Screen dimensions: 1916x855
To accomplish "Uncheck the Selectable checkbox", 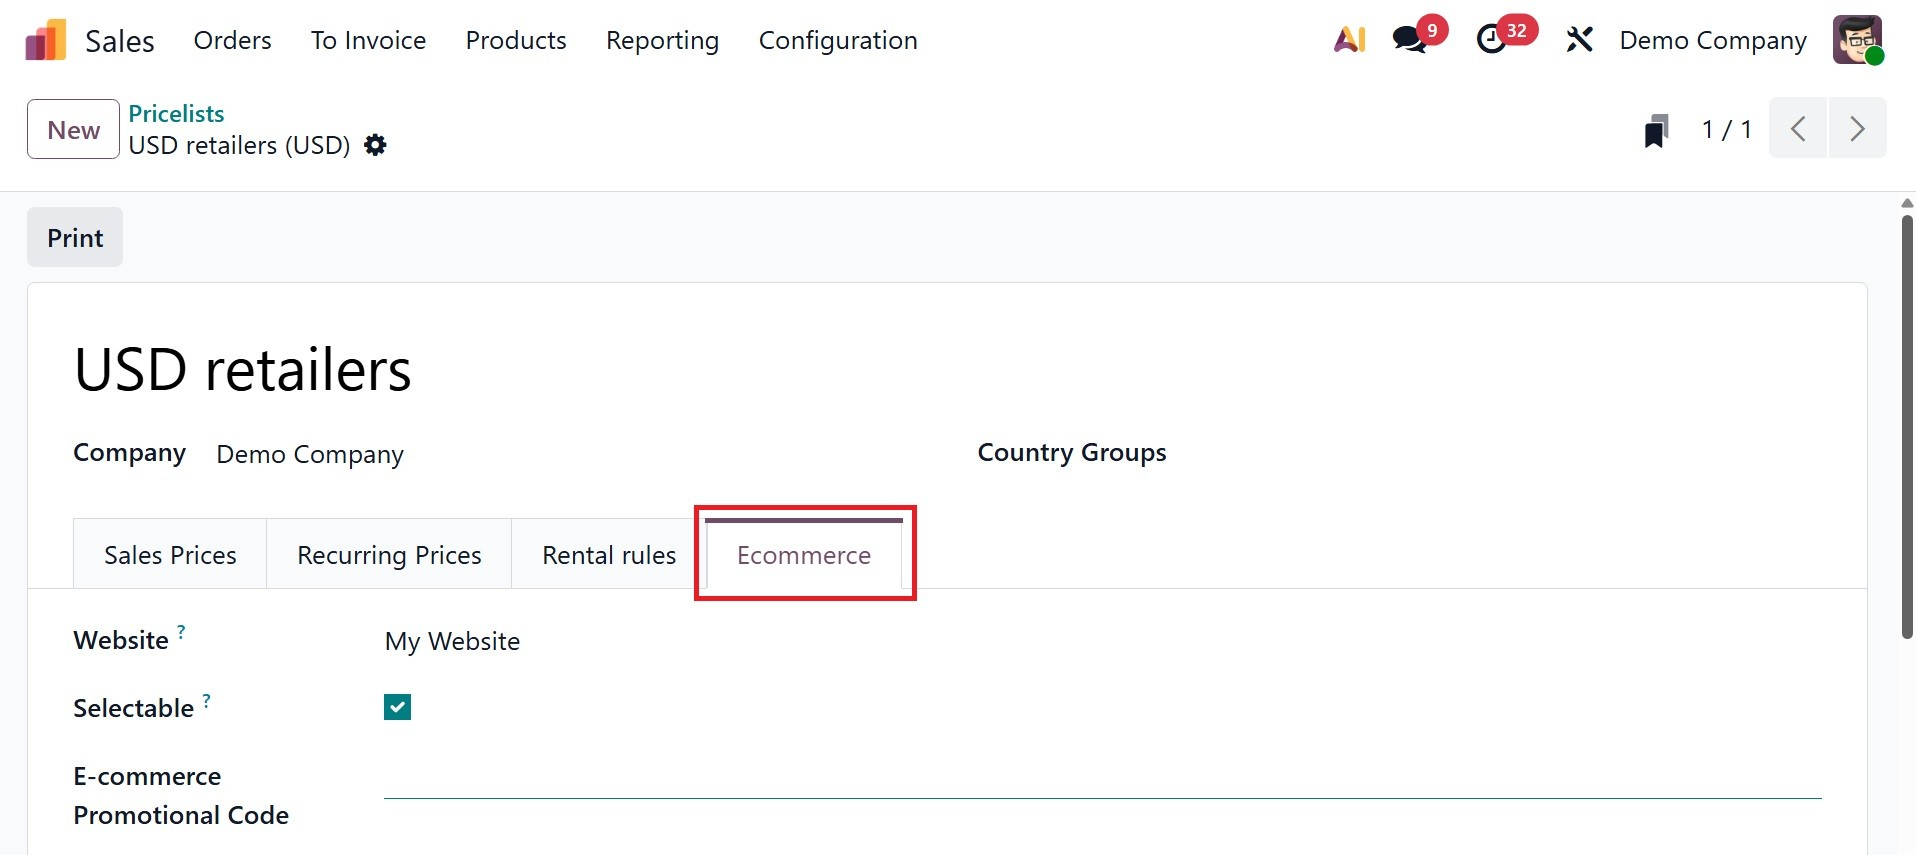I will (397, 708).
